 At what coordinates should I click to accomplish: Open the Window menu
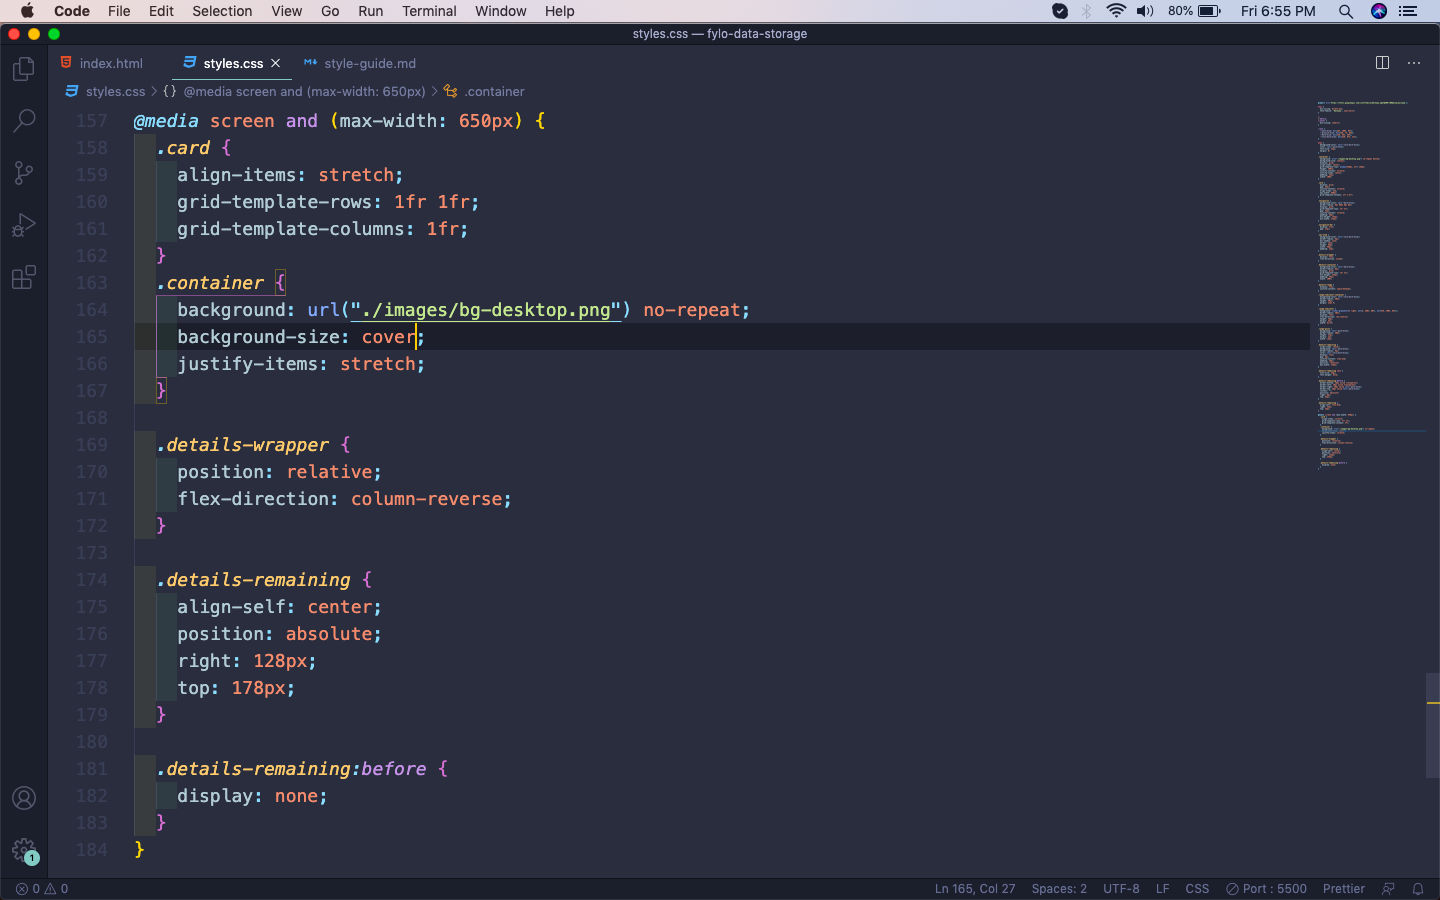click(x=500, y=11)
